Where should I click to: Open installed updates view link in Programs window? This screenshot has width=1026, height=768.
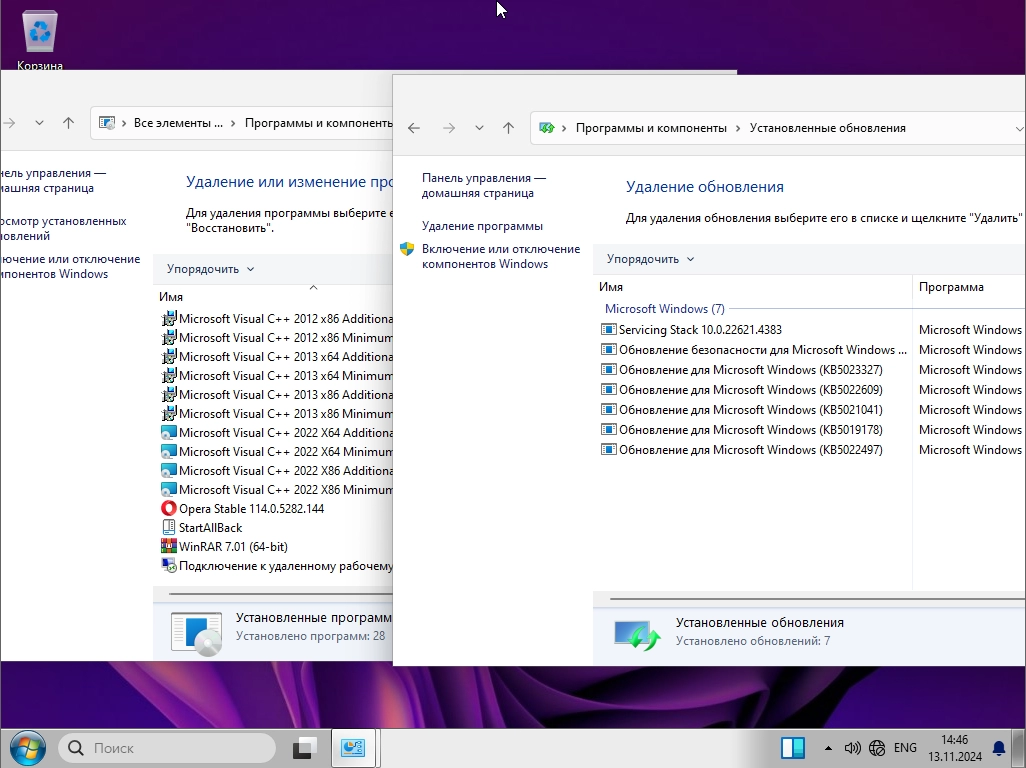pyautogui.click(x=63, y=228)
